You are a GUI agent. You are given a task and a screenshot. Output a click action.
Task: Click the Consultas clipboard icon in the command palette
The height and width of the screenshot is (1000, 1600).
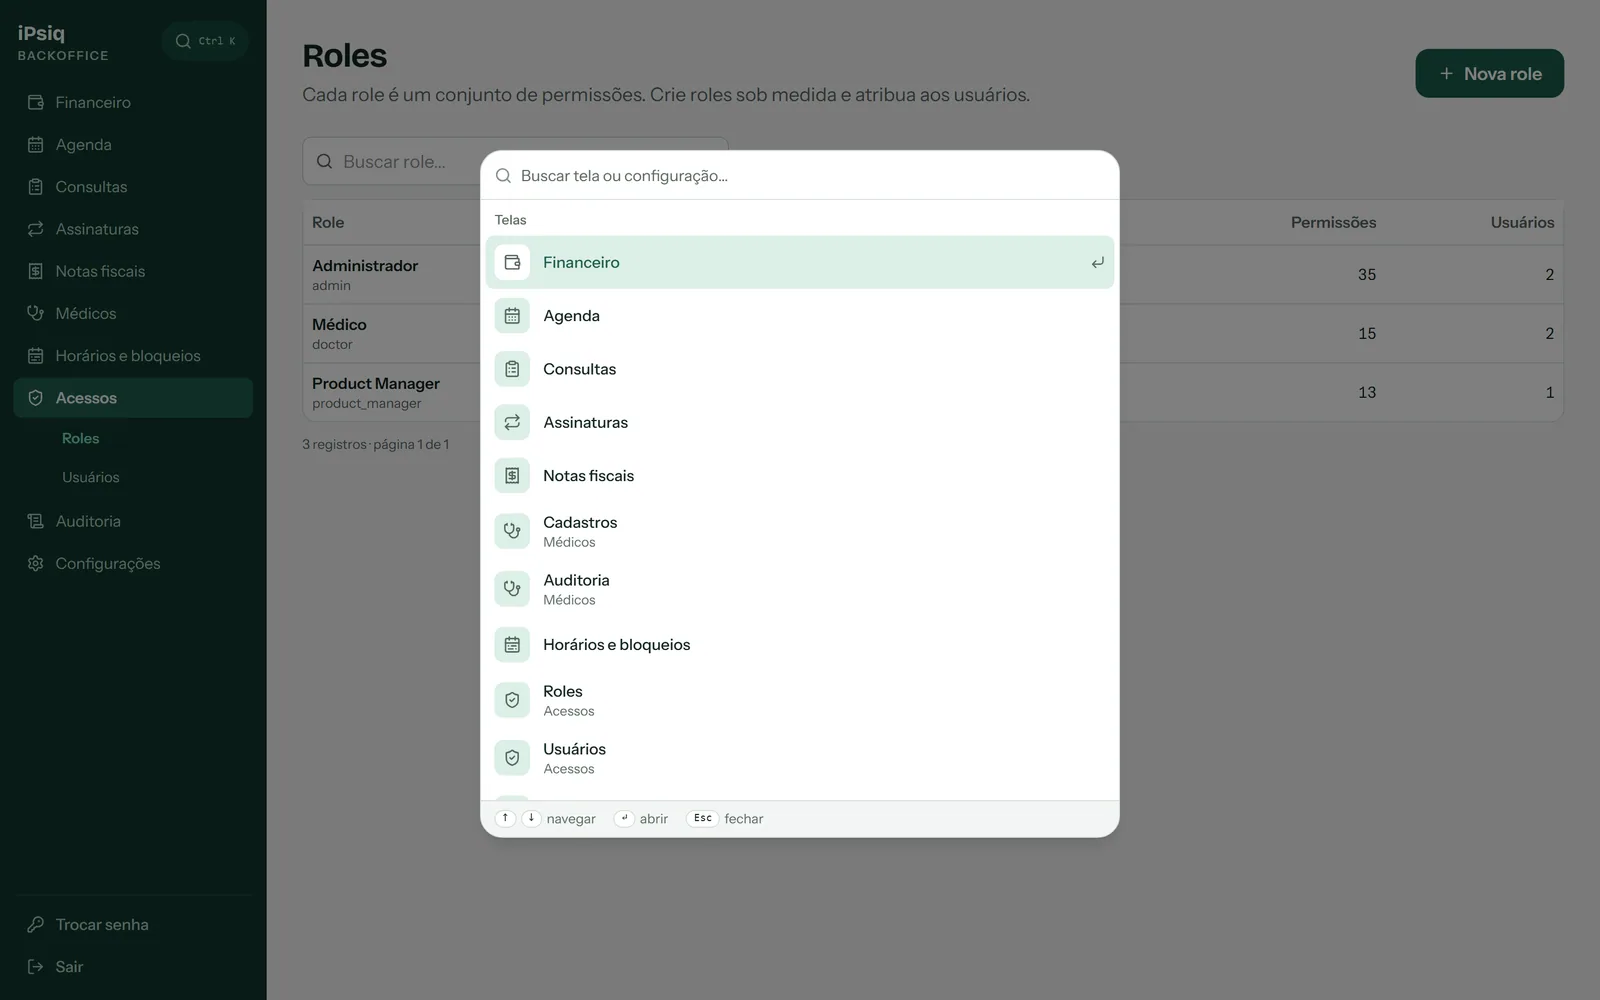512,369
